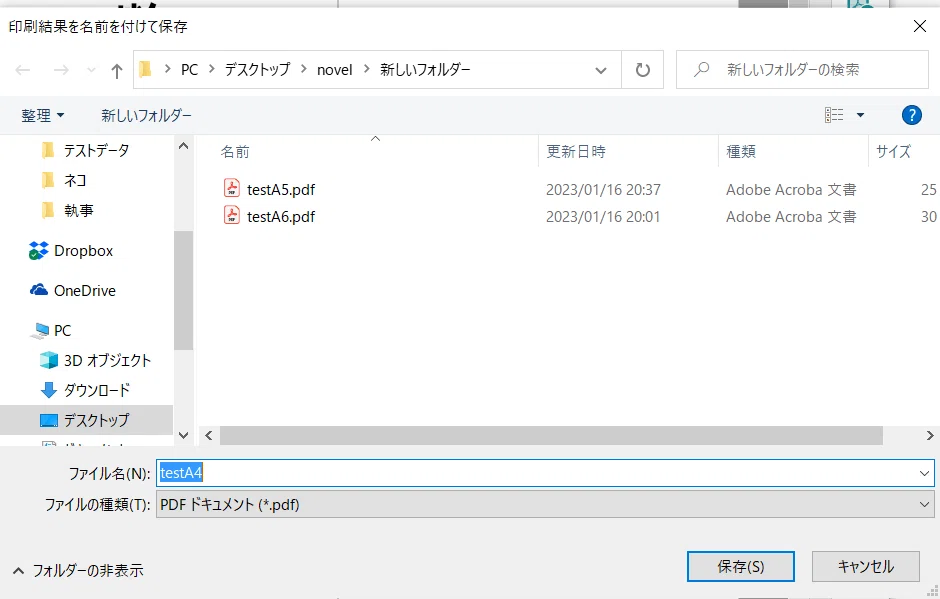Expand chevron after novel in breadcrumb

(367, 70)
